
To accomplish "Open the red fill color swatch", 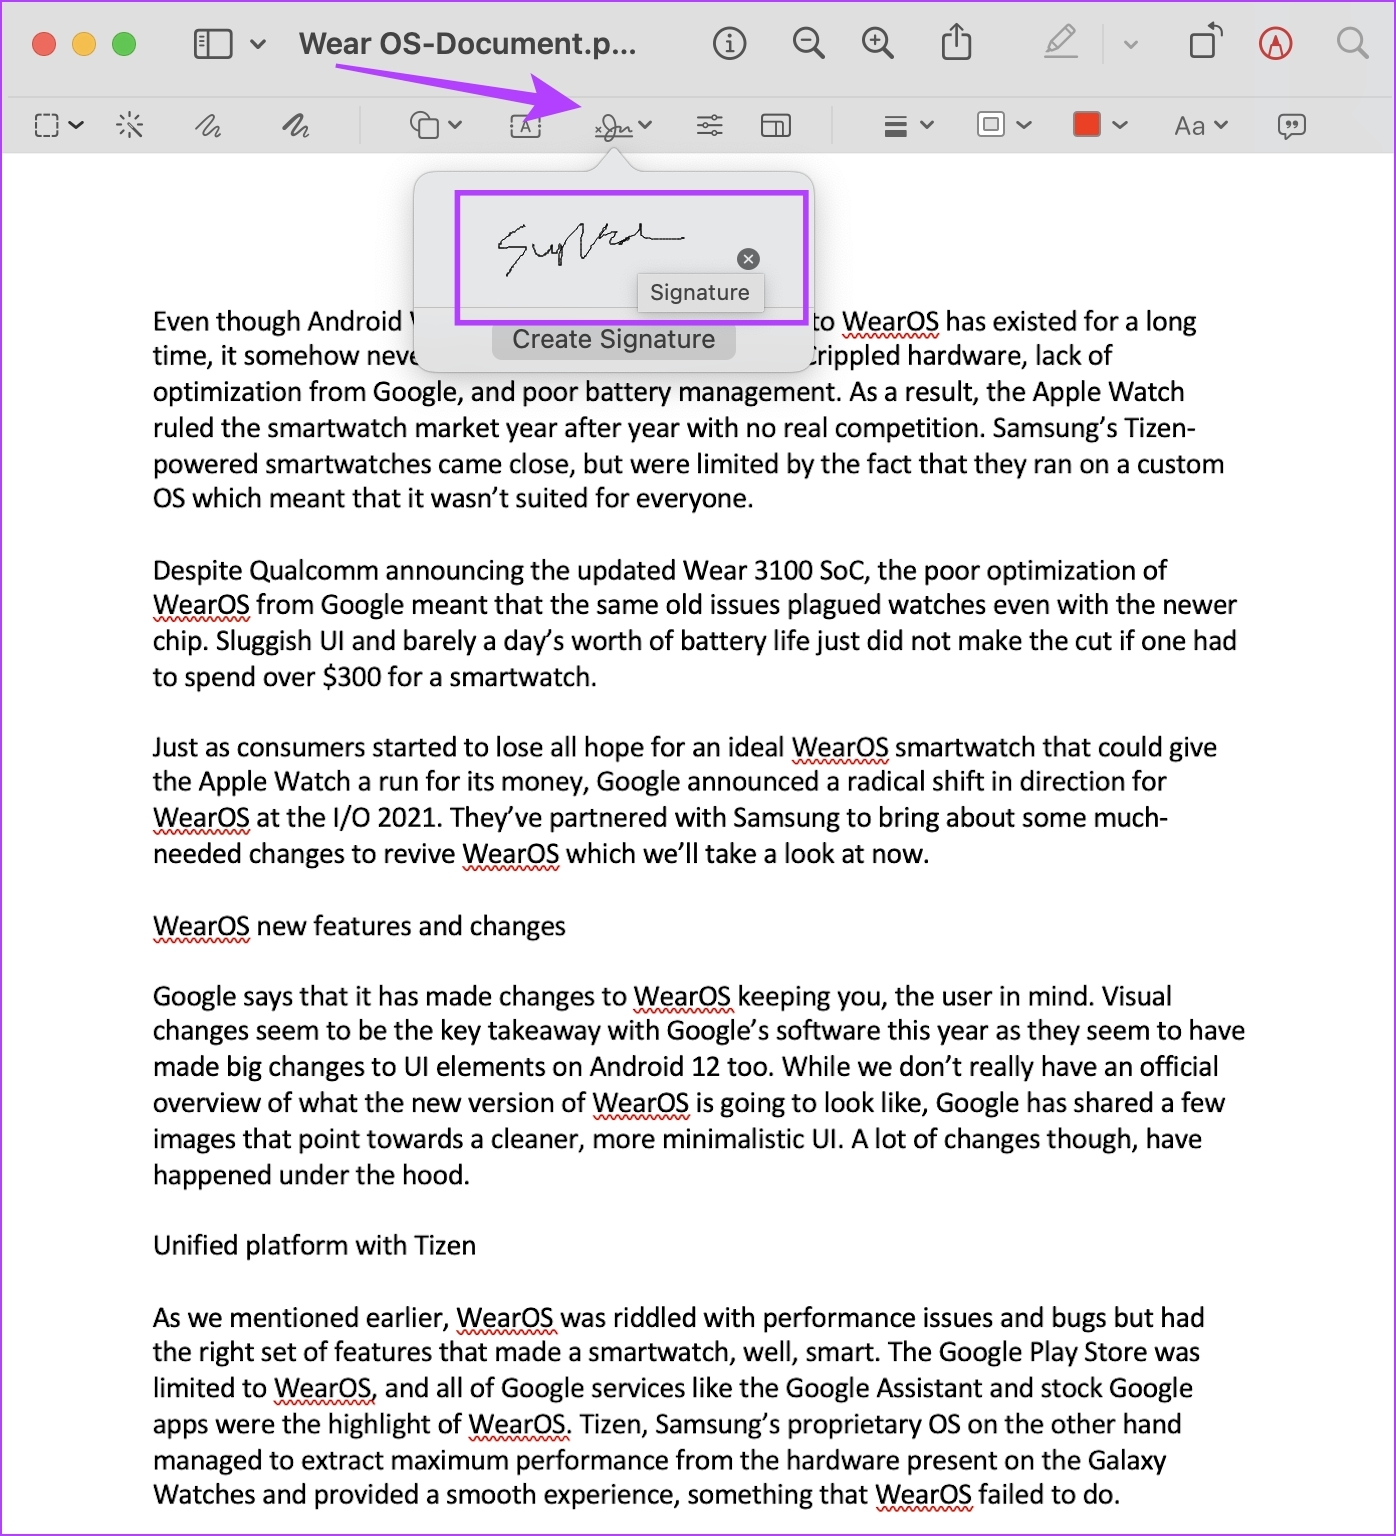I will click(1087, 124).
